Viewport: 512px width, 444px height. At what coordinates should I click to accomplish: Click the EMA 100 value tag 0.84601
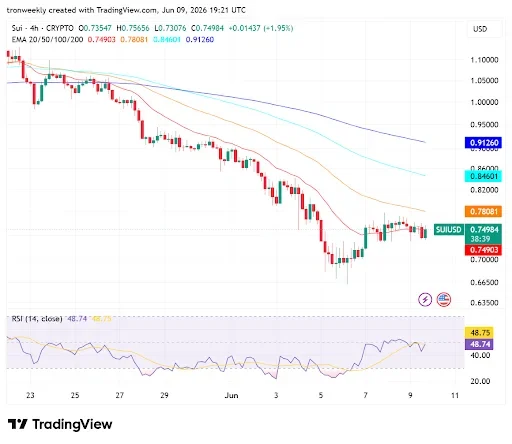pyautogui.click(x=483, y=176)
